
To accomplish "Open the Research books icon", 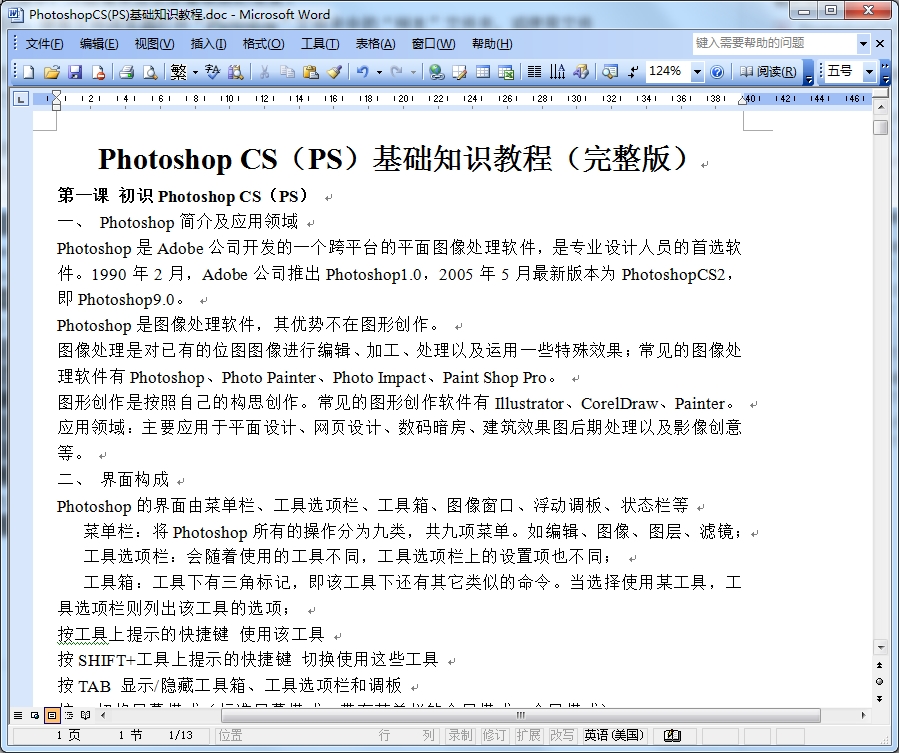I will (x=236, y=72).
